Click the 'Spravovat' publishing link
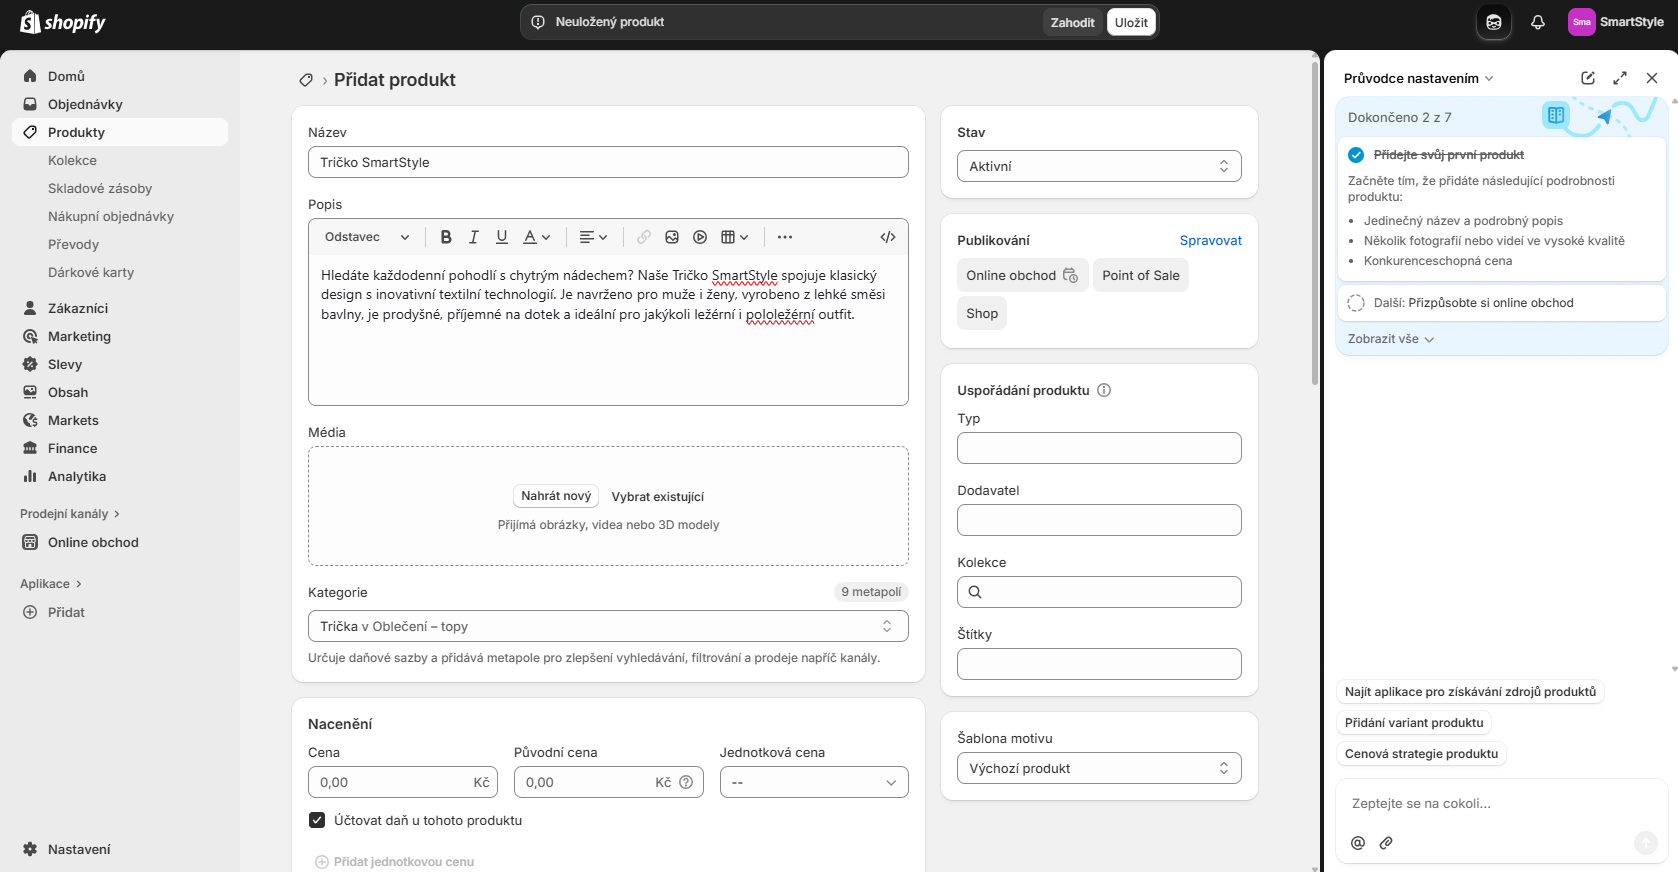The height and width of the screenshot is (872, 1678). [1210, 240]
